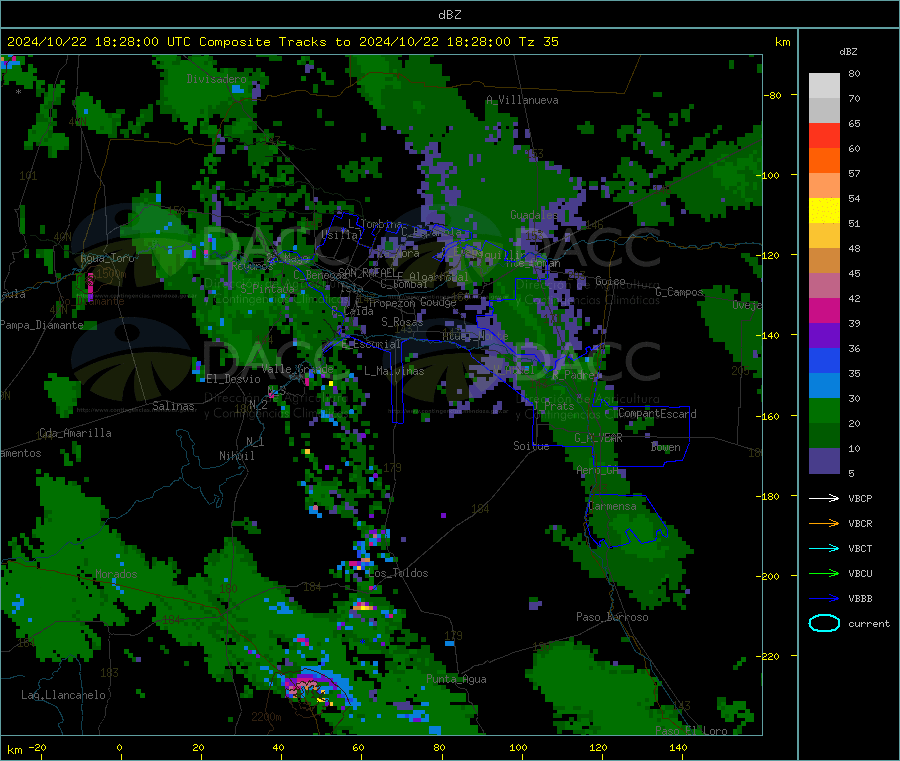900x761 pixels.
Task: Click the 'Valle_Grande' place label
Action: click(297, 368)
